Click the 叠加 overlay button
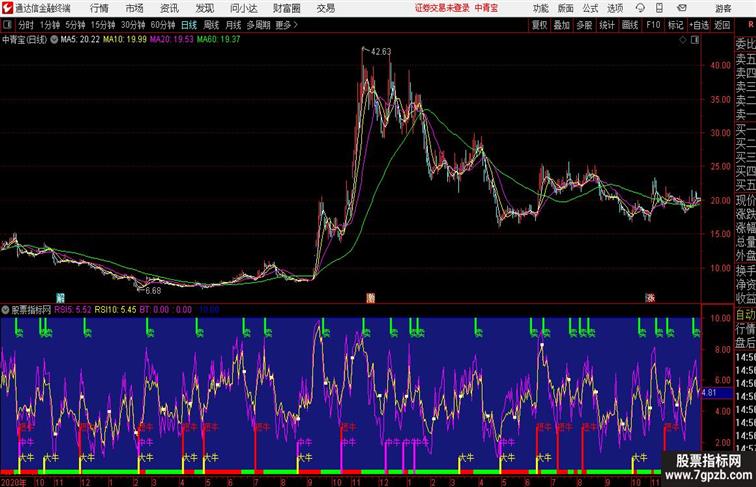Viewport: 756px width, 487px height. pyautogui.click(x=562, y=25)
